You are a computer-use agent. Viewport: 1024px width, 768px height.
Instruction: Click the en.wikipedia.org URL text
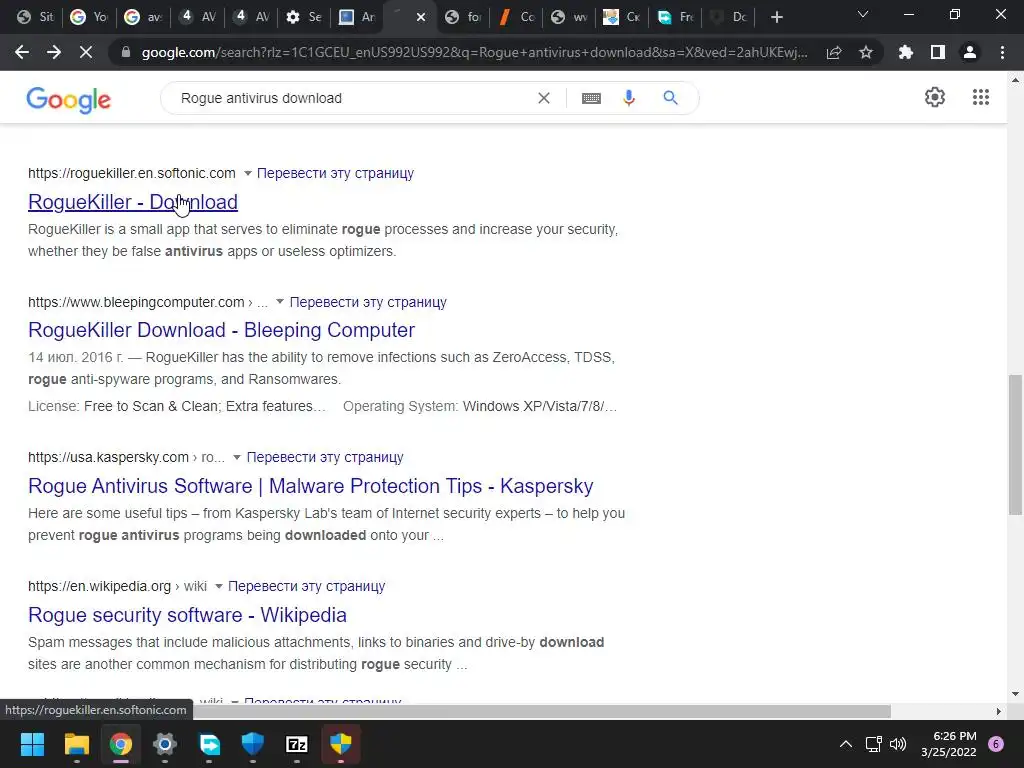point(99,586)
